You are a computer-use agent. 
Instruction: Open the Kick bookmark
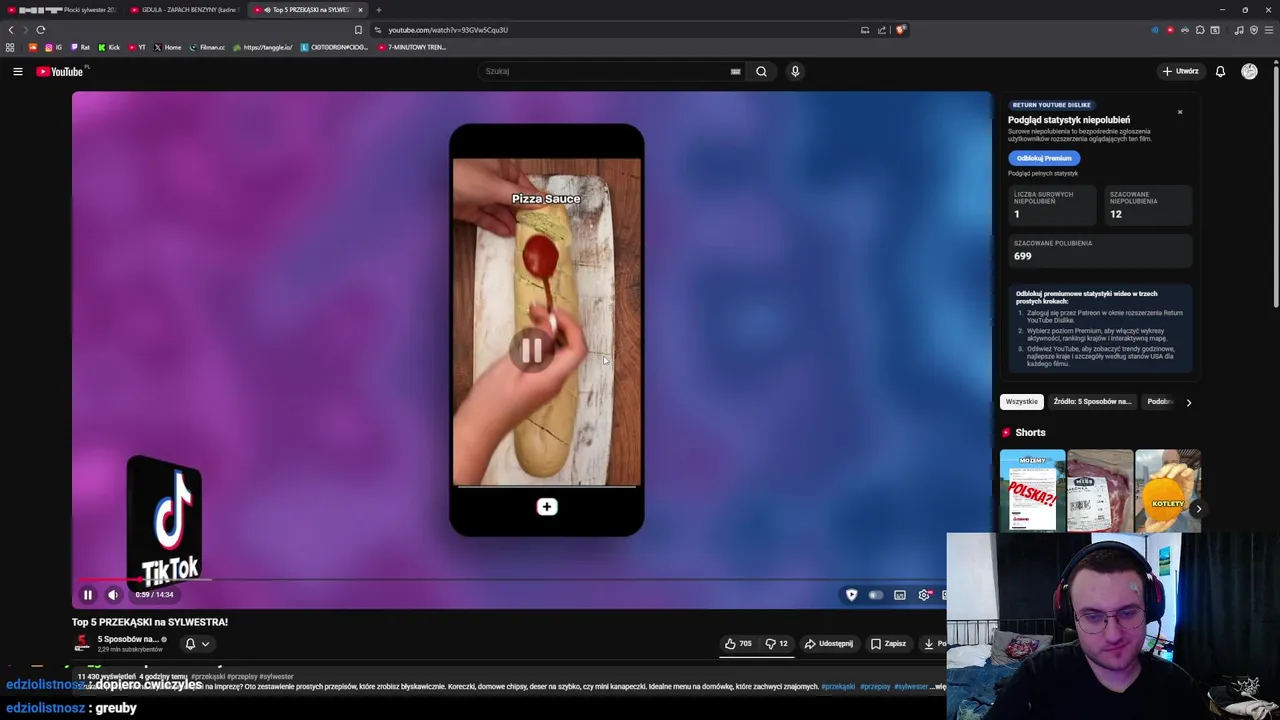pos(109,47)
